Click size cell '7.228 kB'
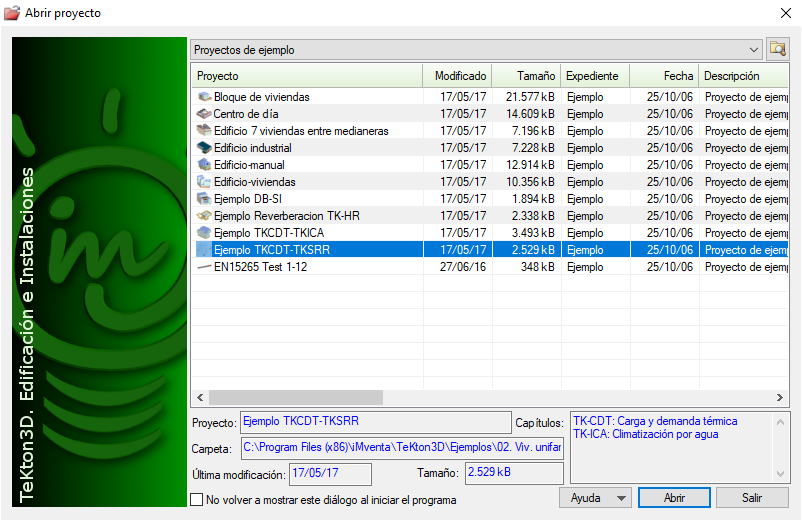This screenshot has width=802, height=521. pyautogui.click(x=533, y=148)
